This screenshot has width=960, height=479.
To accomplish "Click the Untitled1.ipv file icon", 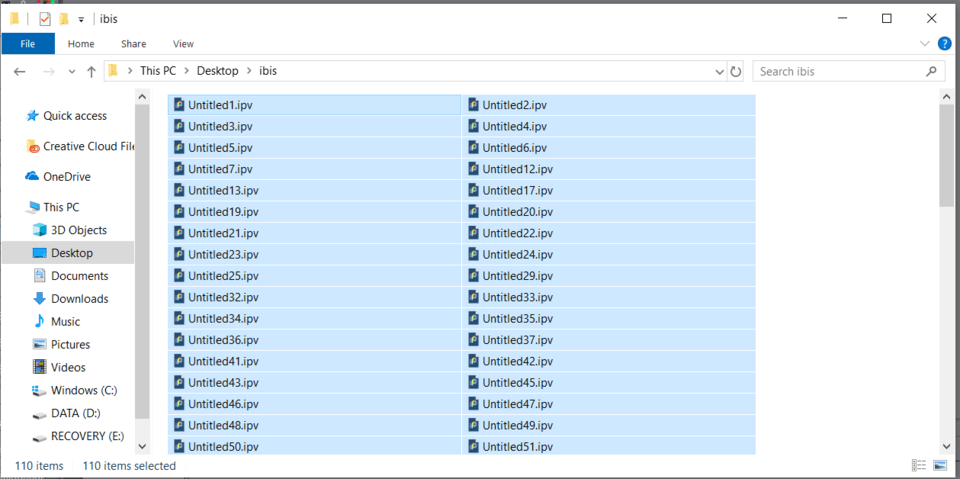I will click(x=179, y=105).
